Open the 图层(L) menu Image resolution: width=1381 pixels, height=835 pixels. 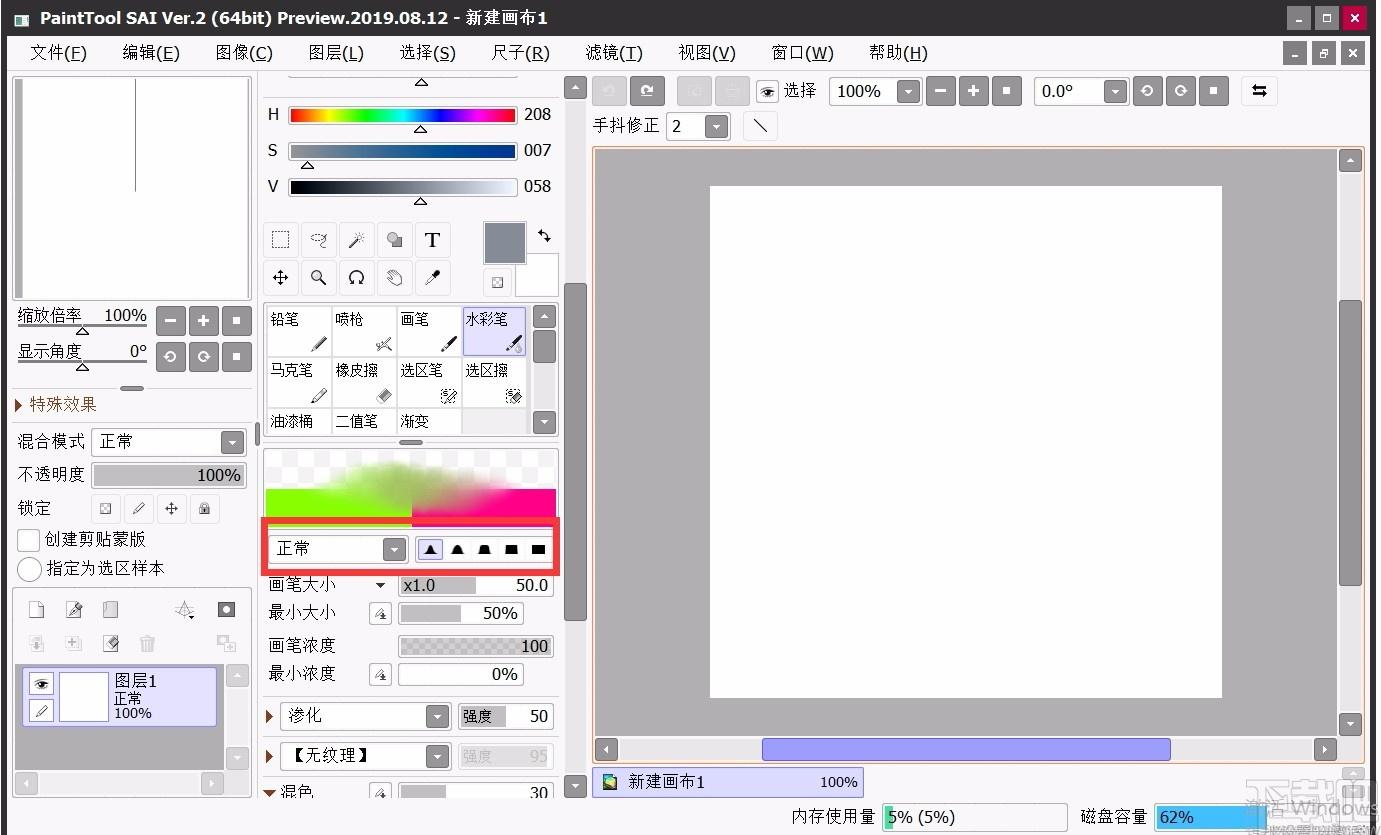336,53
